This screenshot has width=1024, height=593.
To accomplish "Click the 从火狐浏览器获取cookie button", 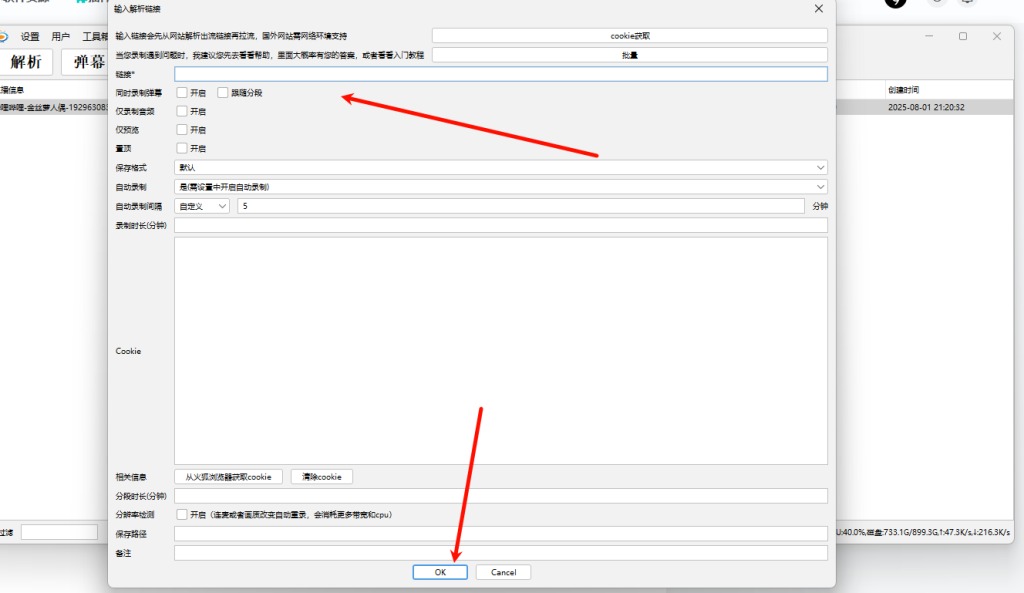I will 228,477.
